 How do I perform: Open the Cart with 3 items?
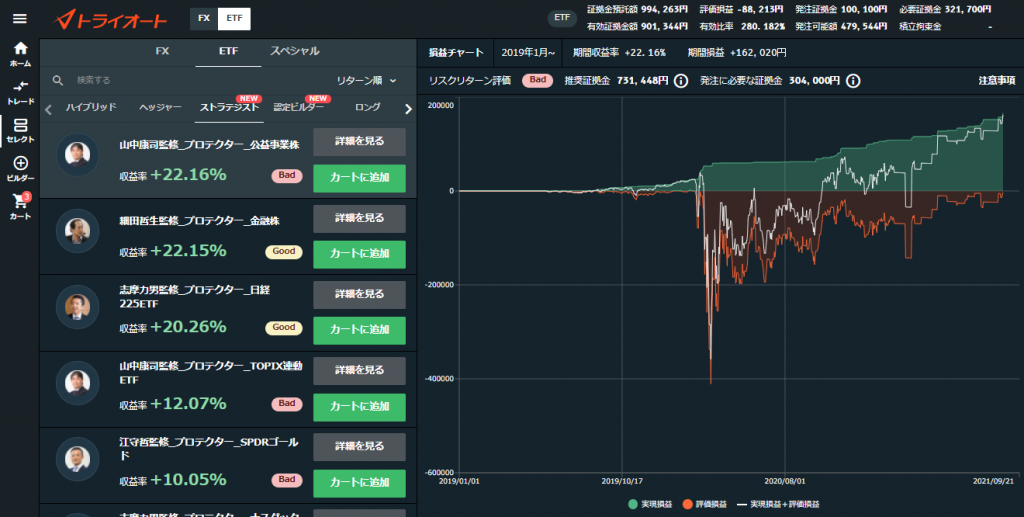(x=20, y=206)
